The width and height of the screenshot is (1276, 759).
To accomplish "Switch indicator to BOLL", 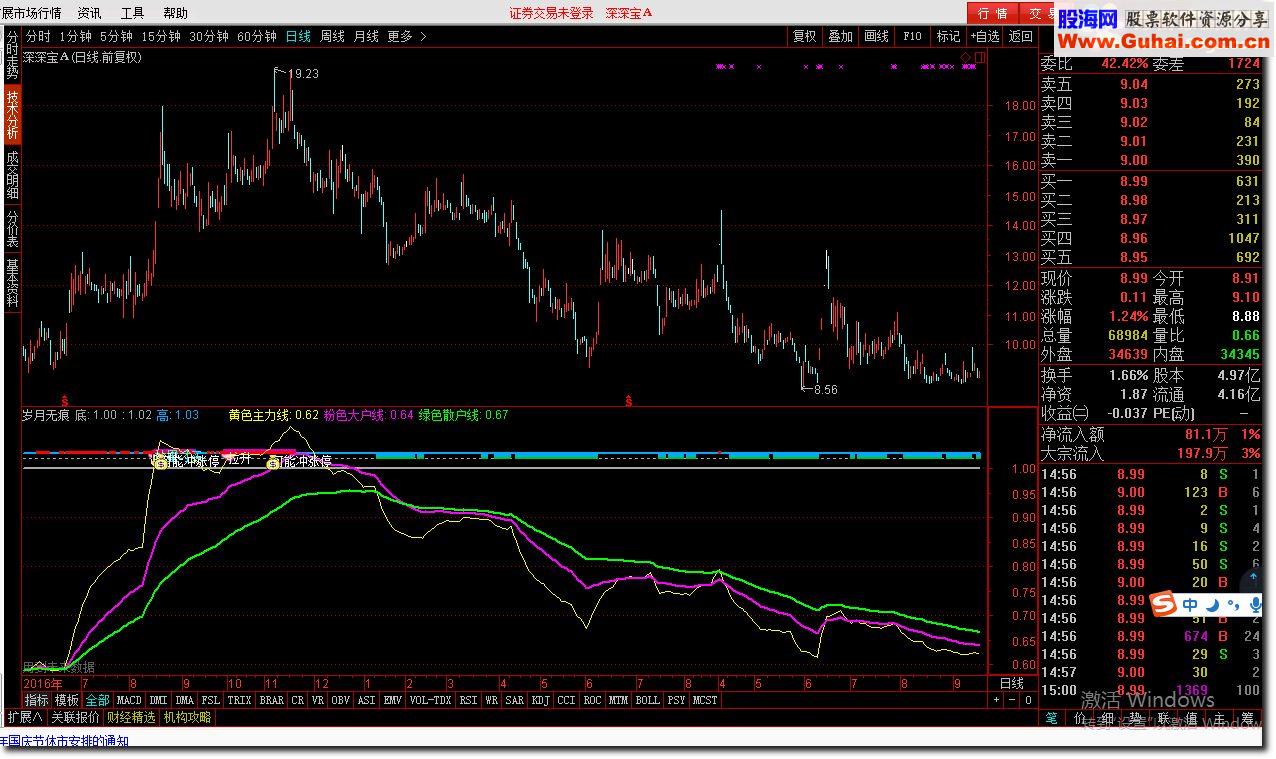I will pyautogui.click(x=647, y=700).
